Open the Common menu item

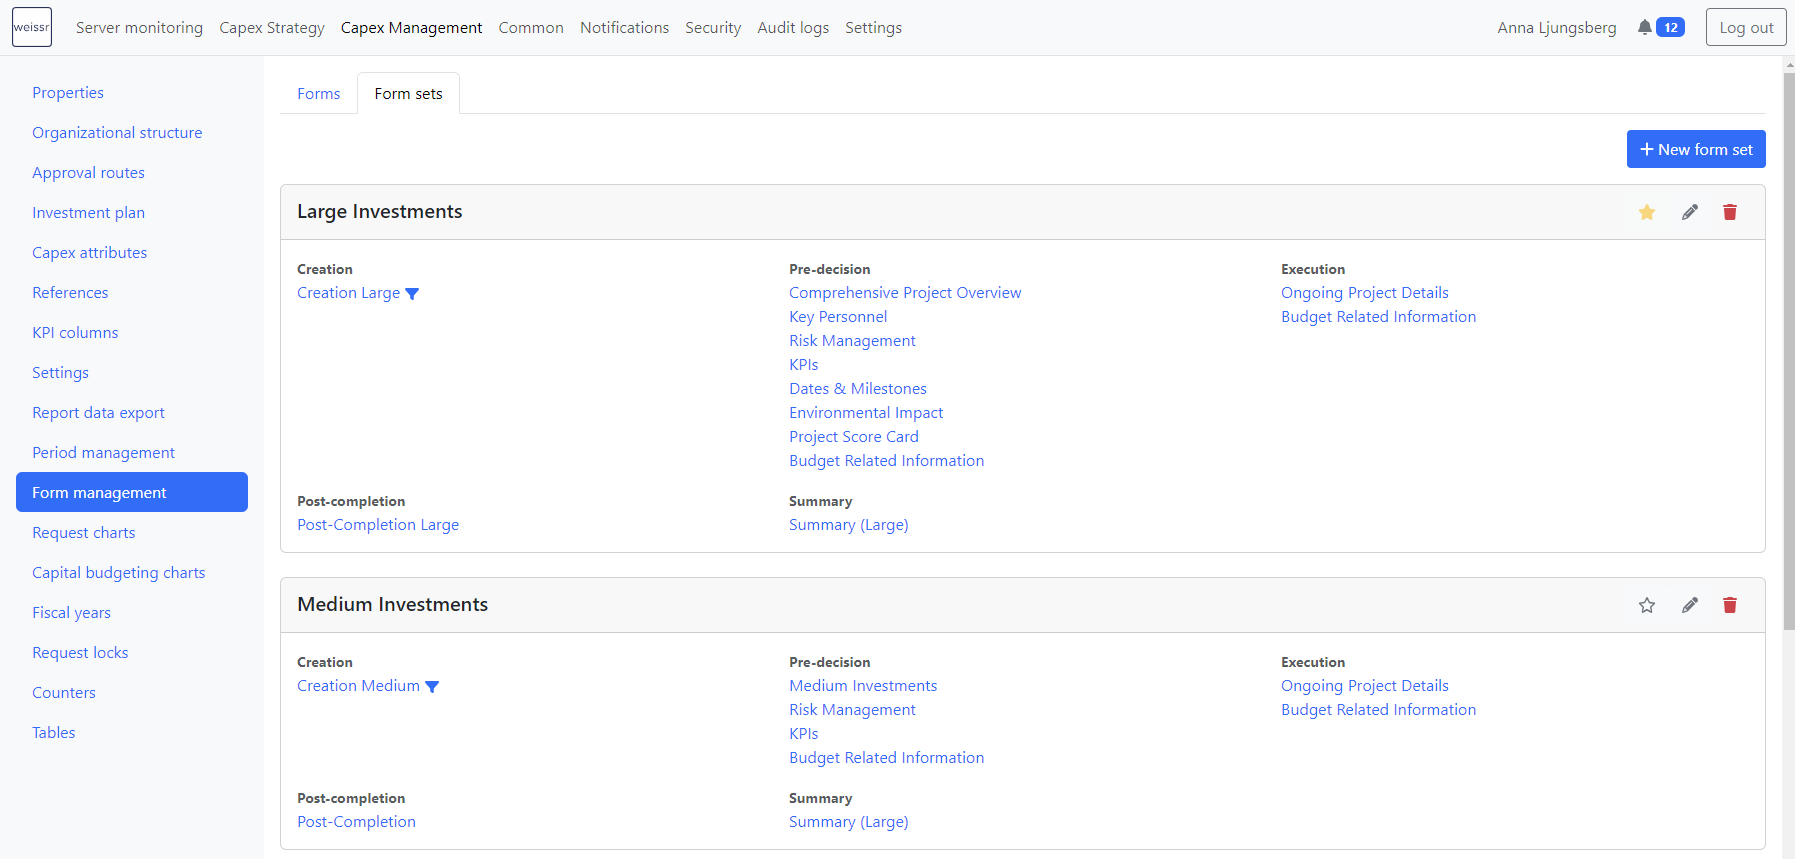[531, 27]
